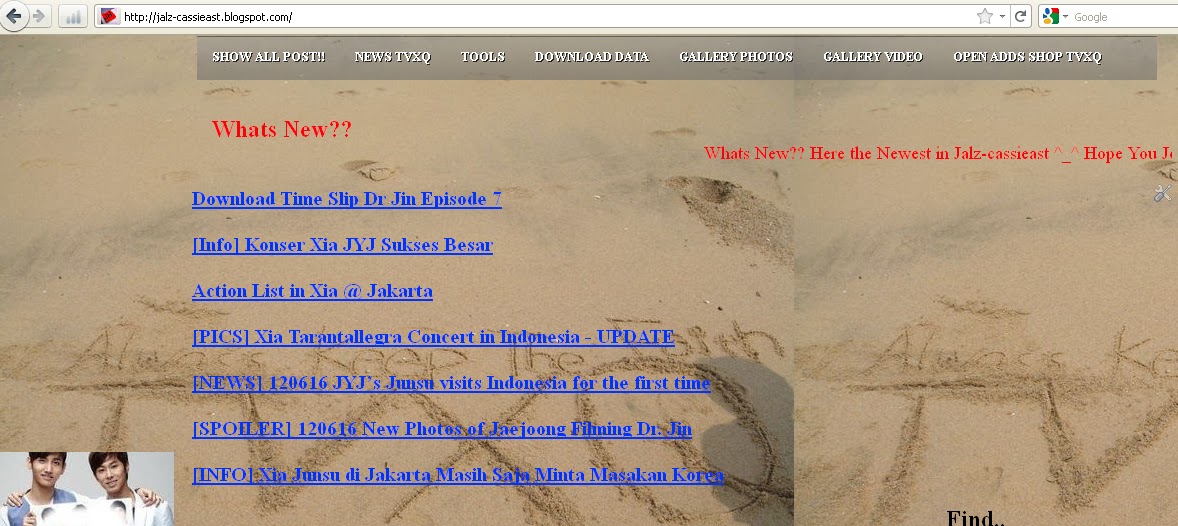This screenshot has width=1178, height=526.
Task: Click the red Whats New?? heading
Action: pos(282,129)
